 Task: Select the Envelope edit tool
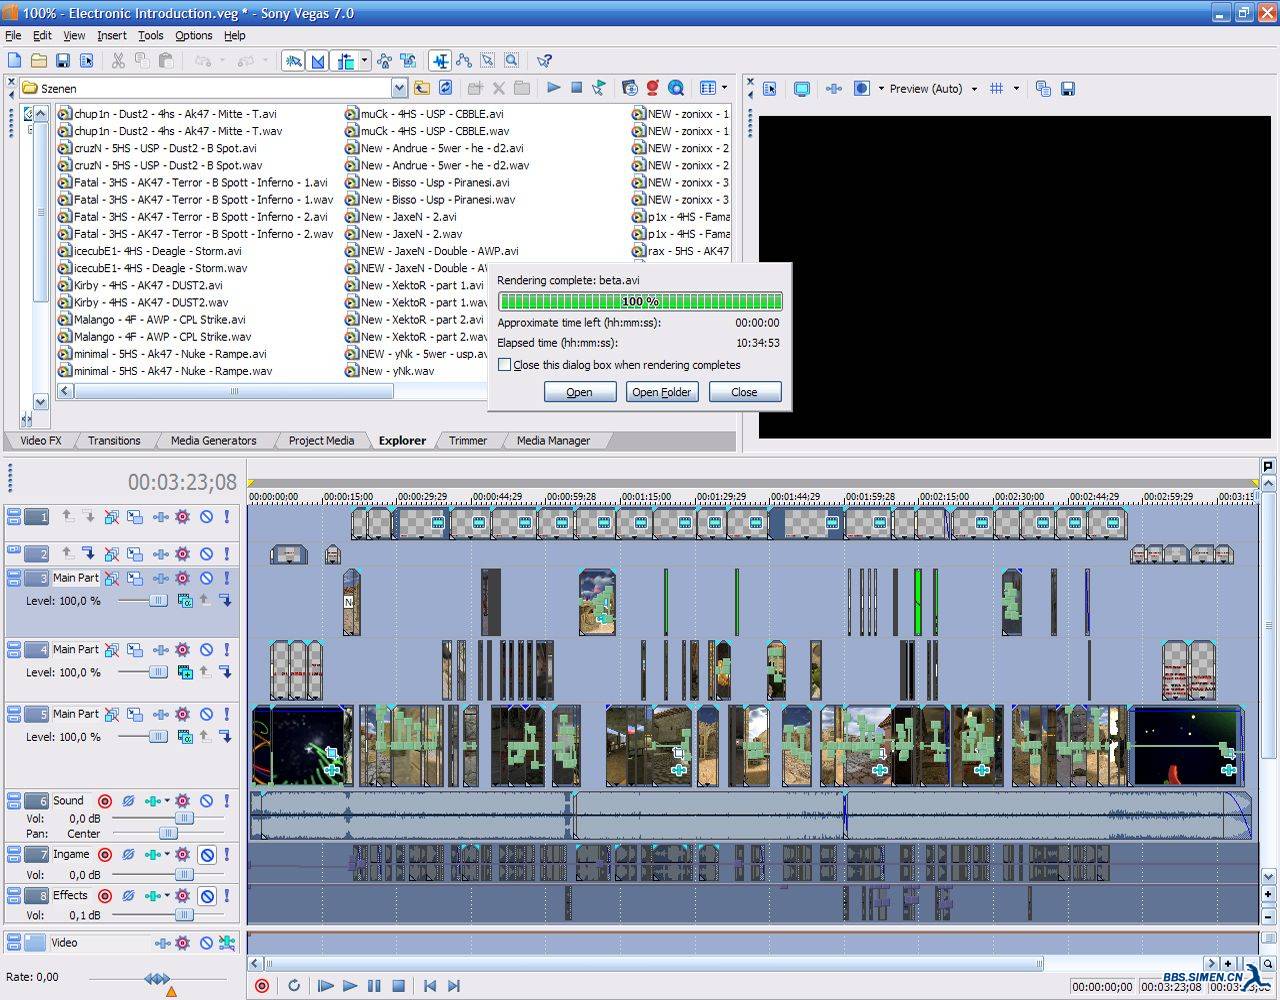(x=464, y=61)
